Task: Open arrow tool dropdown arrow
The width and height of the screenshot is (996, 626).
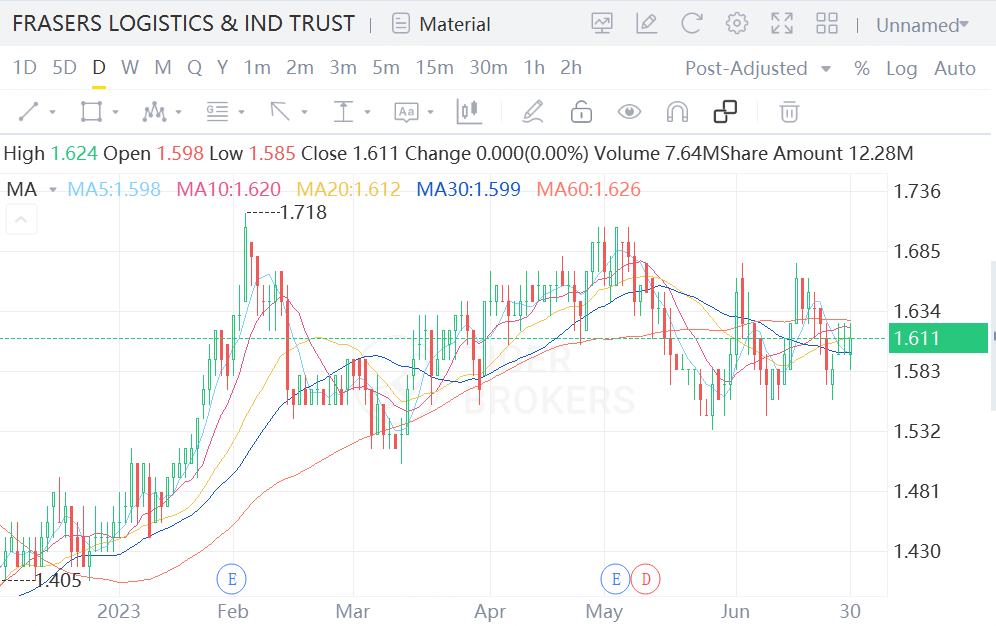Action: [x=304, y=112]
